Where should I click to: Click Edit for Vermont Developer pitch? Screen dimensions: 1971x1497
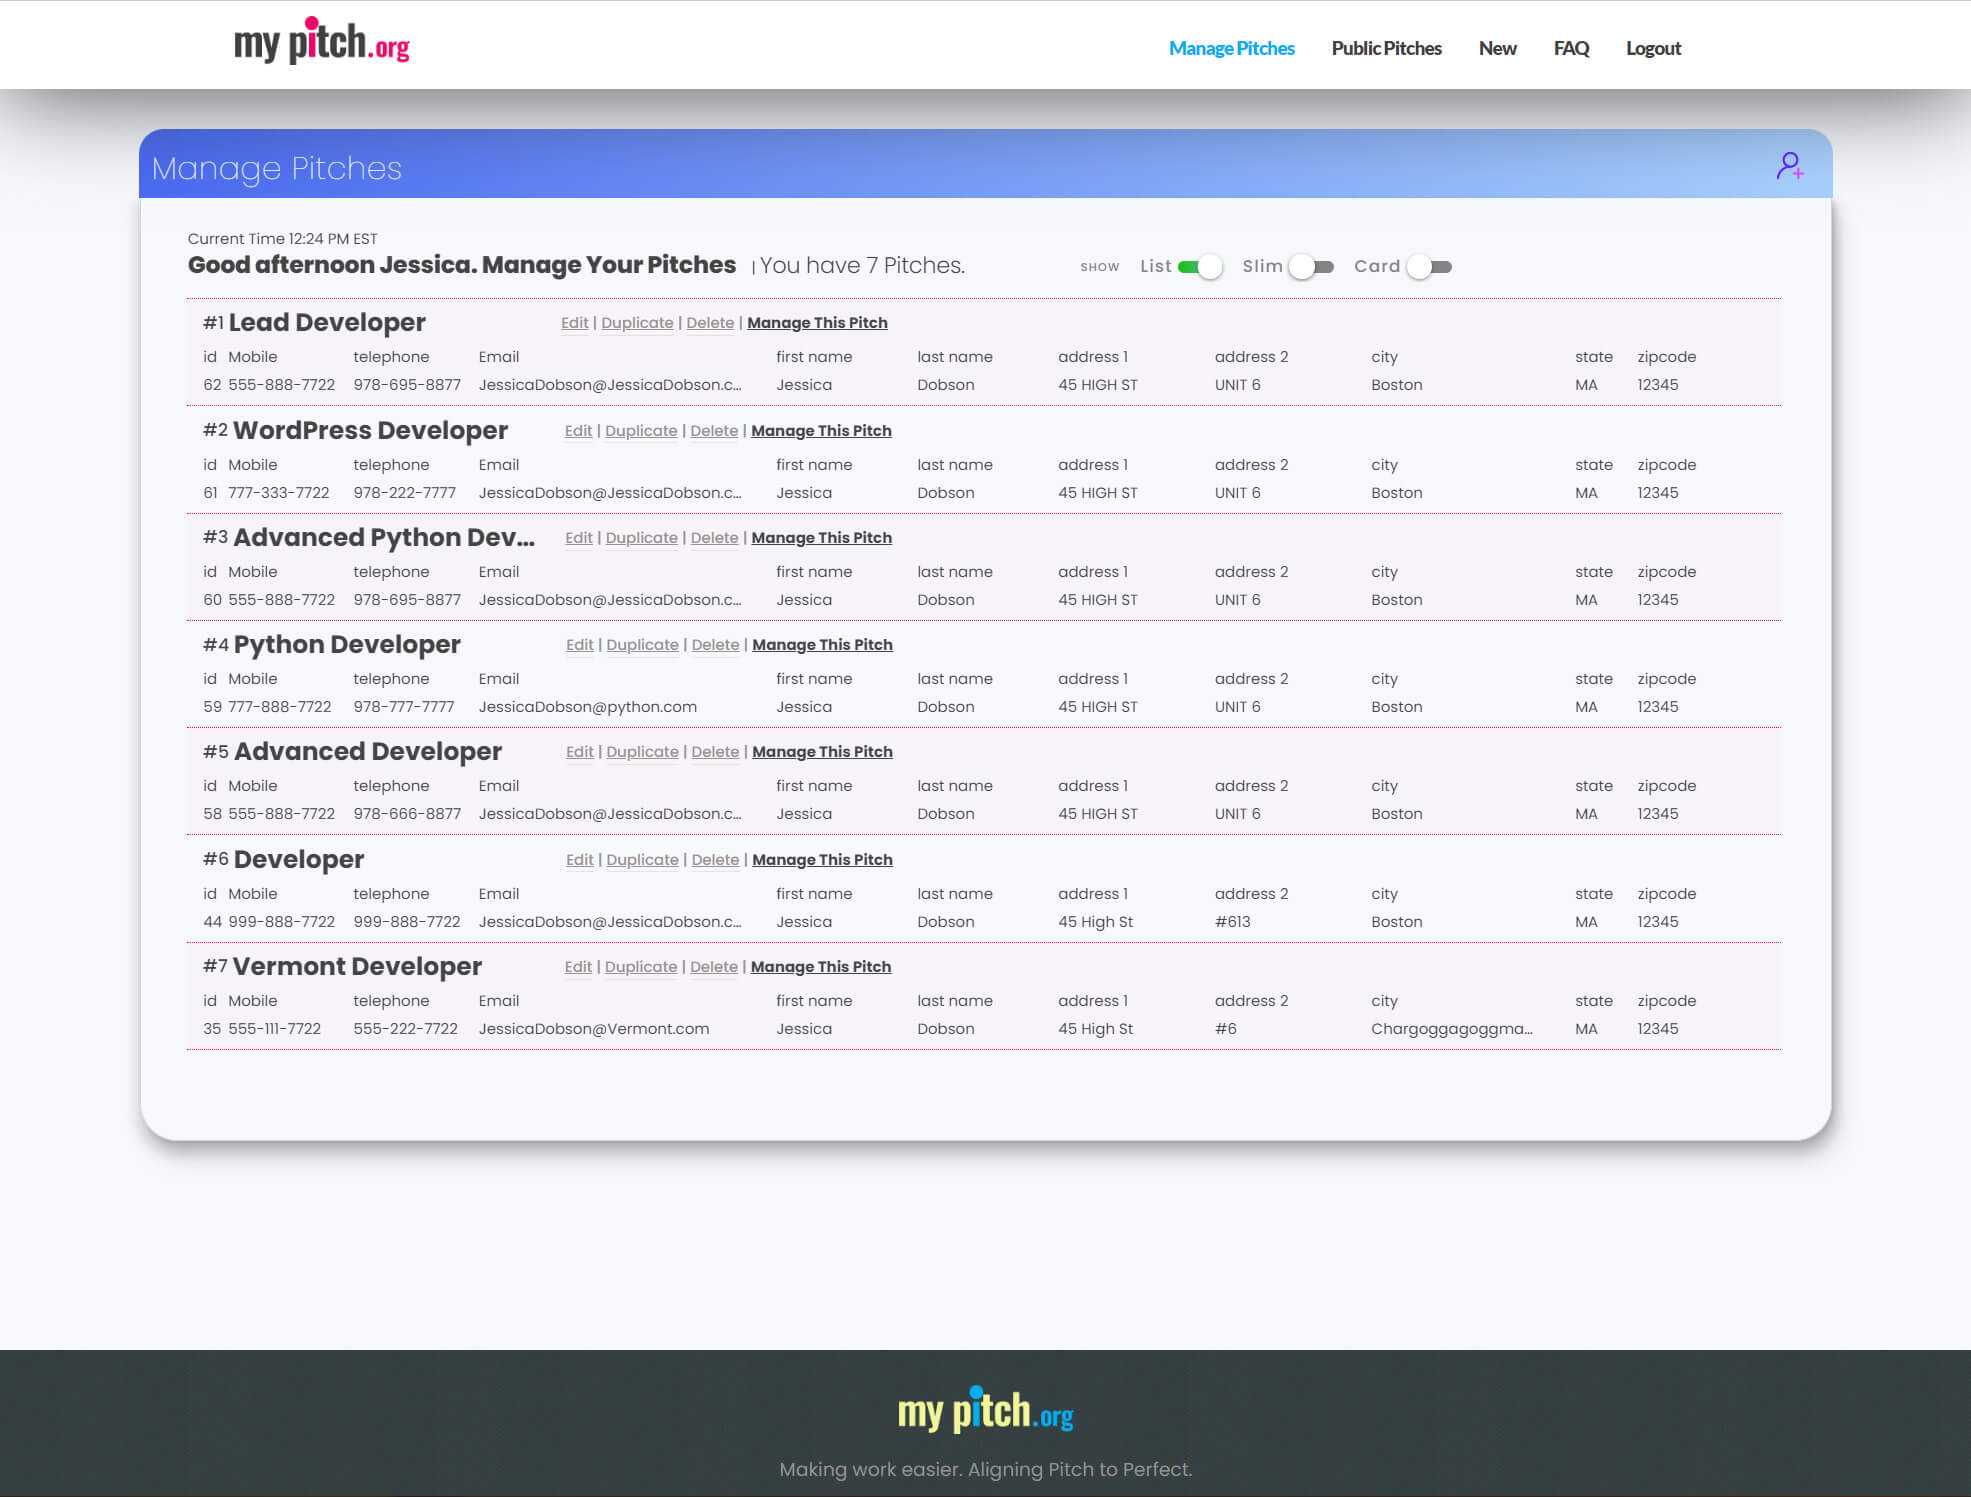click(x=577, y=967)
